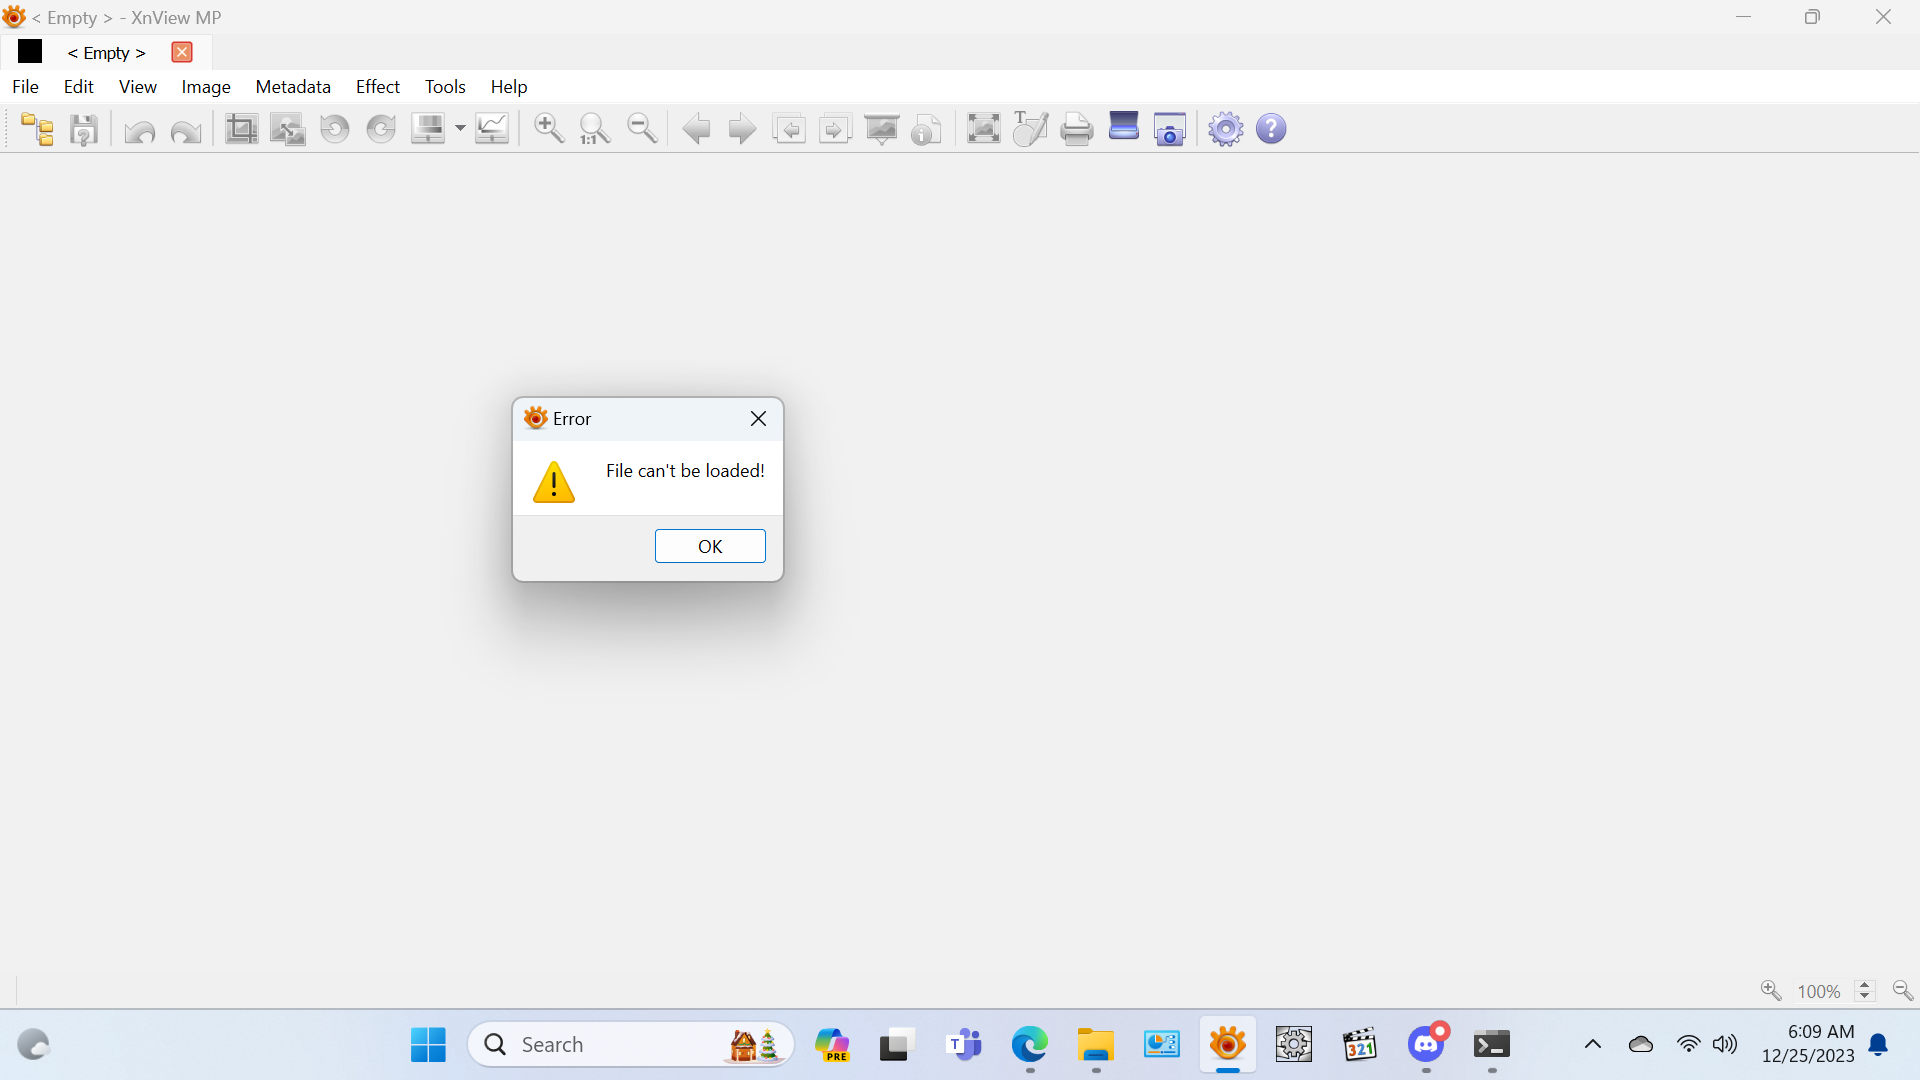This screenshot has height=1080, width=1920.
Task: Click the Print icon in toolbar
Action: click(x=1077, y=129)
